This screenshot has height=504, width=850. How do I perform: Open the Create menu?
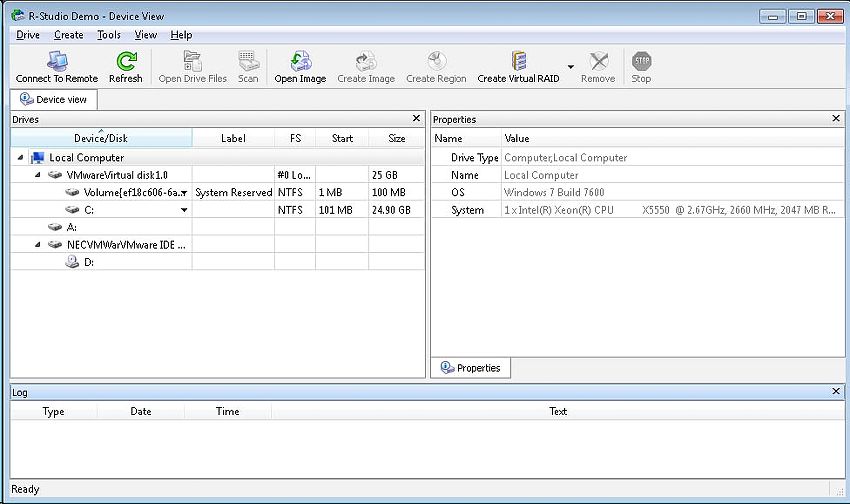[x=68, y=35]
